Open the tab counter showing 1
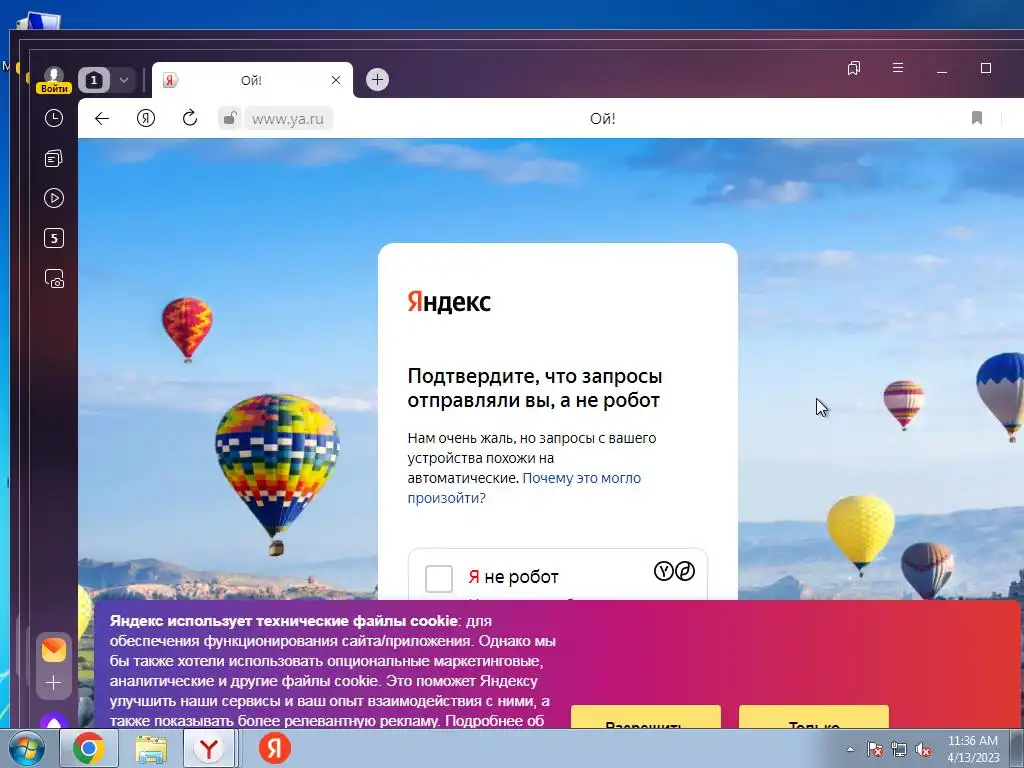This screenshot has width=1024, height=768. pyautogui.click(x=93, y=80)
